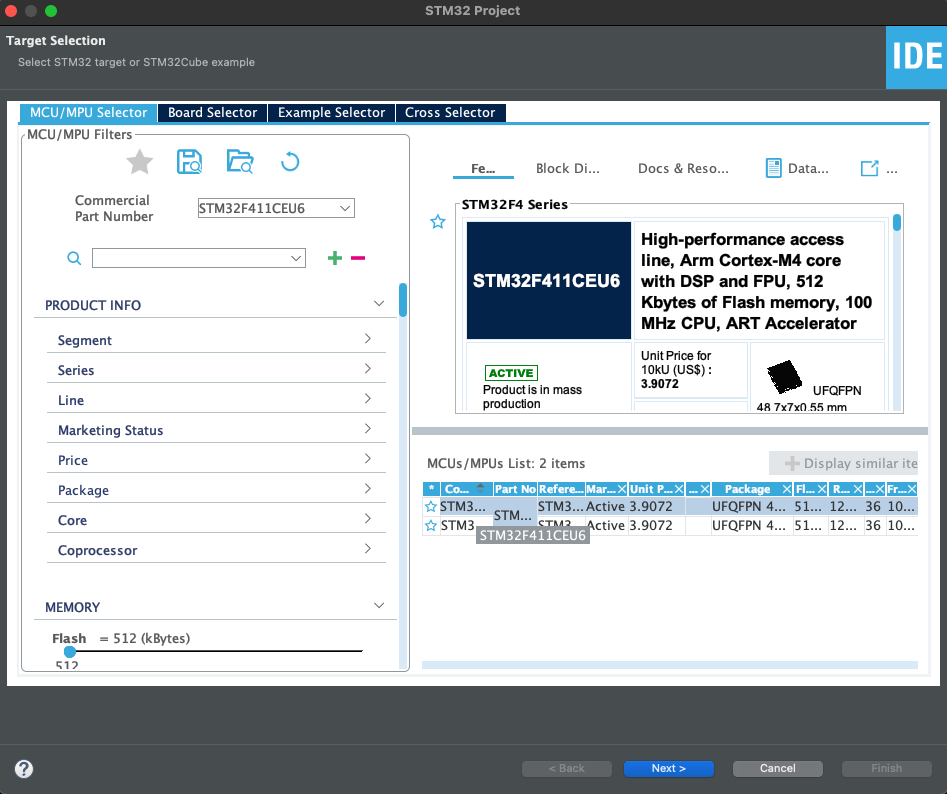The width and height of the screenshot is (947, 794).
Task: Remove the Unit Price column via its X
Action: 679,489
